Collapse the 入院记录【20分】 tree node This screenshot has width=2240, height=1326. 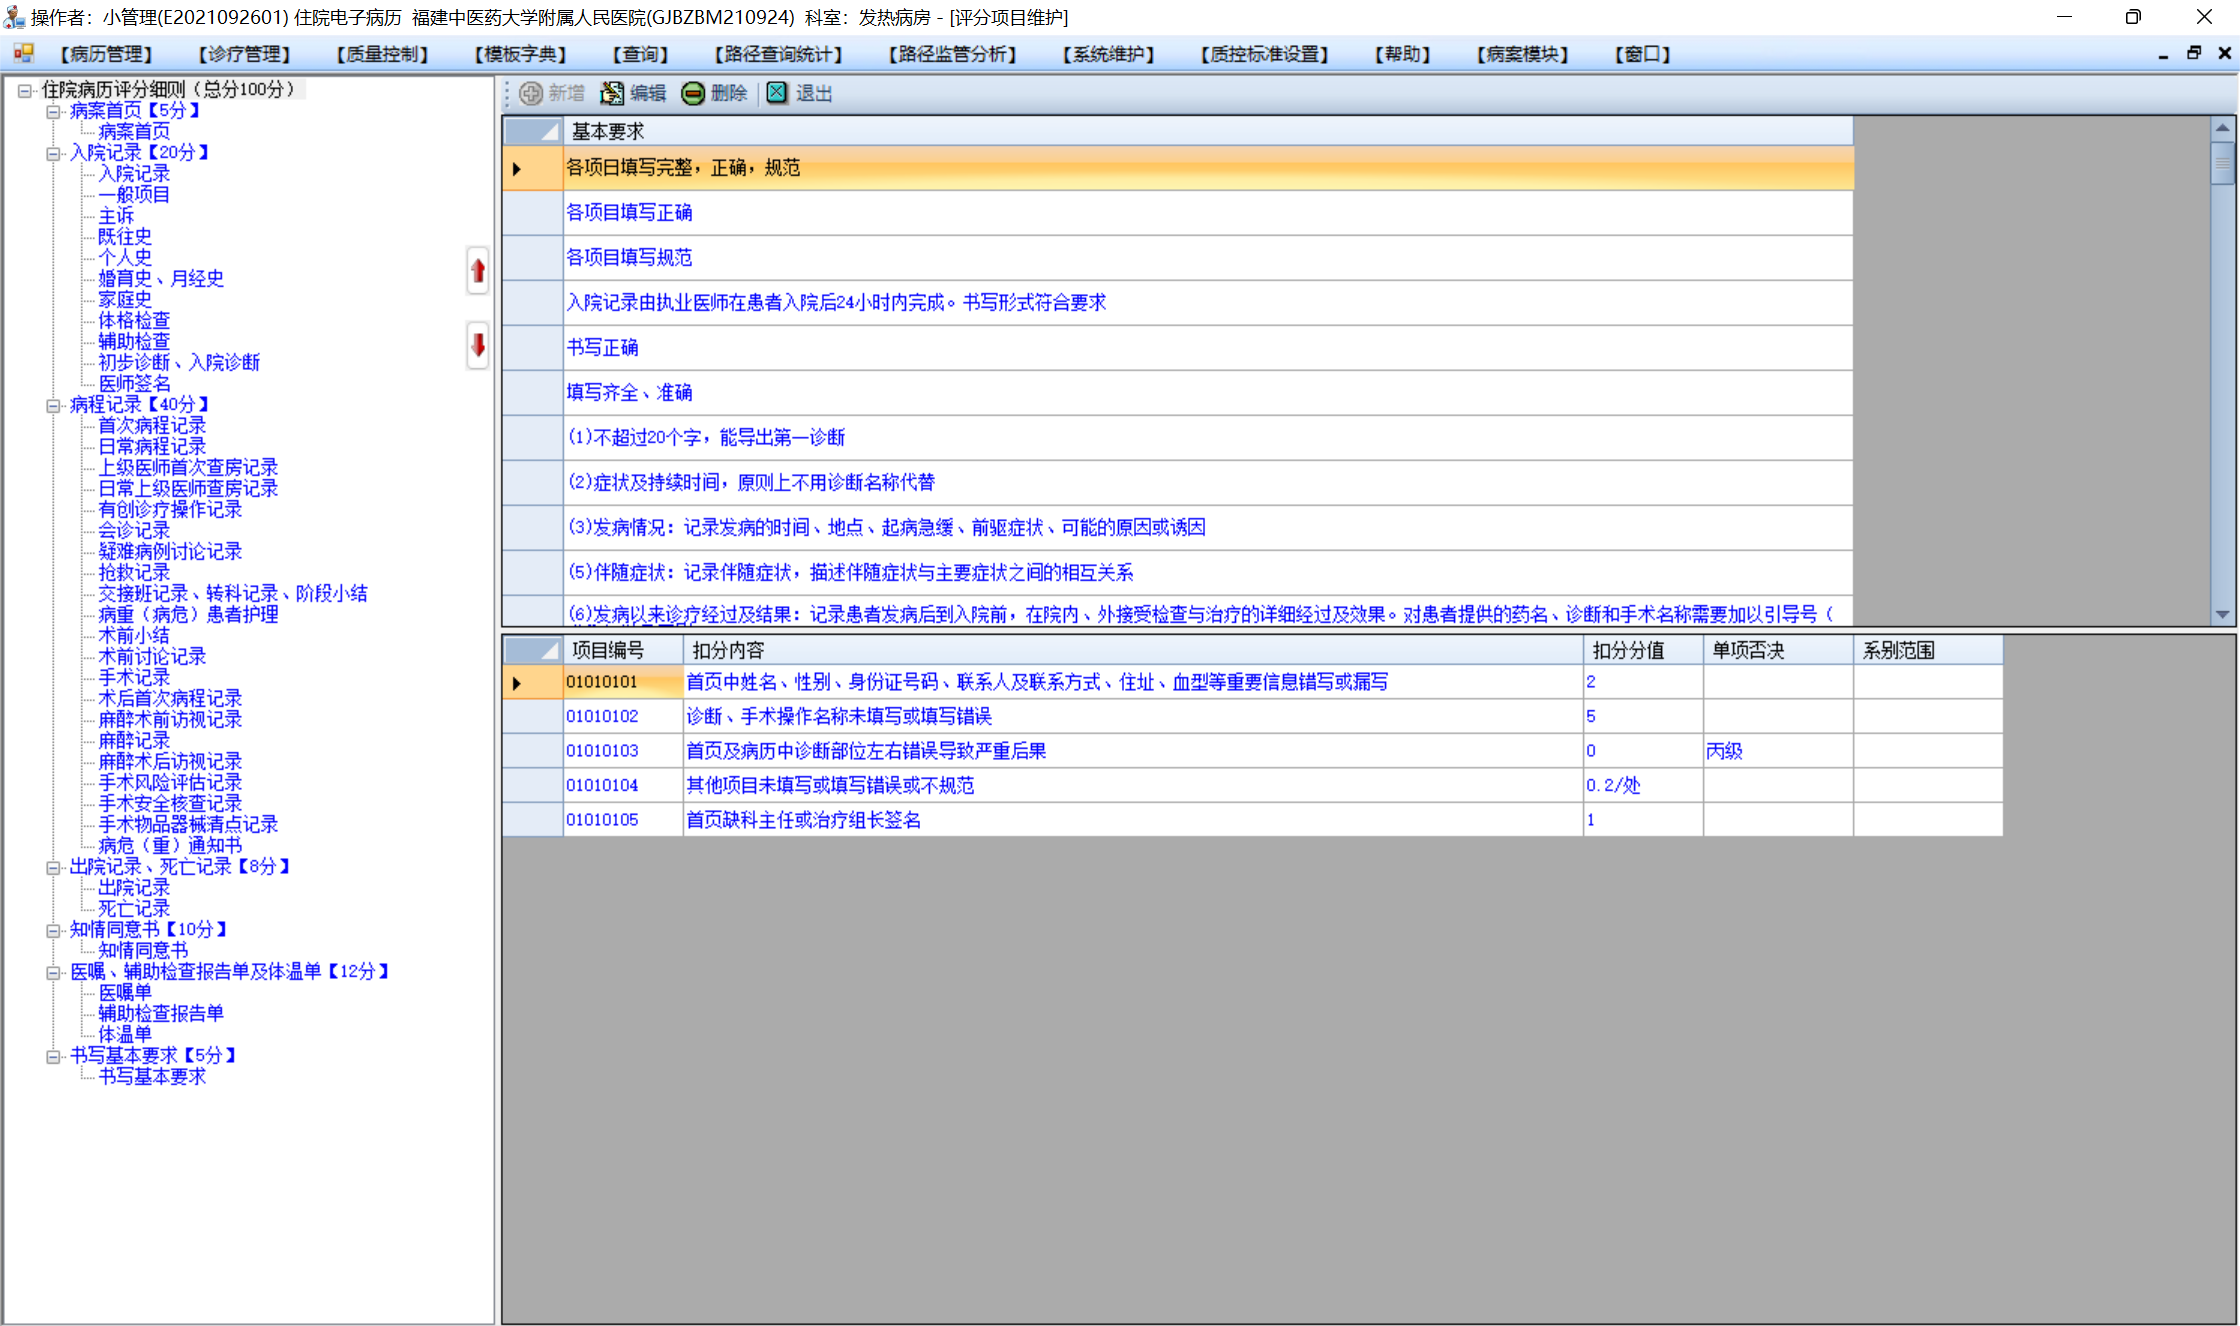tap(53, 153)
